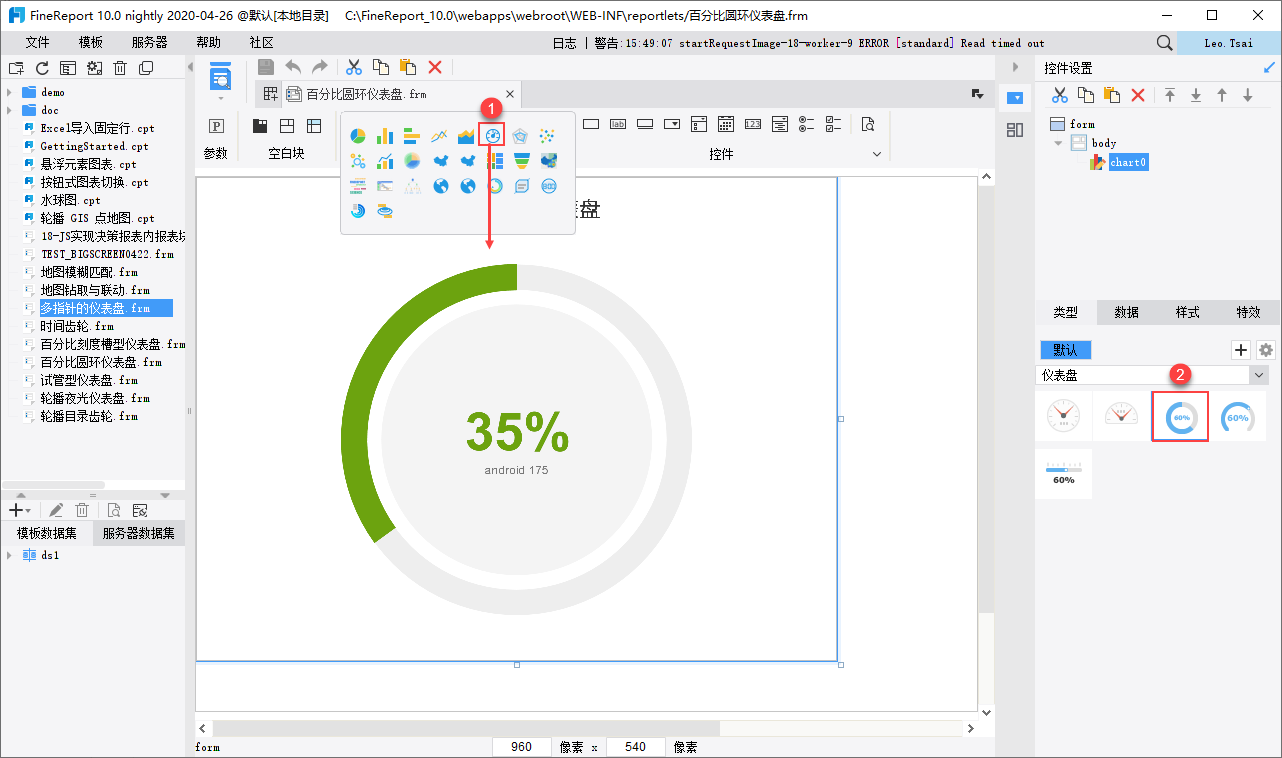Switch to the 样式 tab
Viewport: 1282px width, 758px height.
point(1187,312)
